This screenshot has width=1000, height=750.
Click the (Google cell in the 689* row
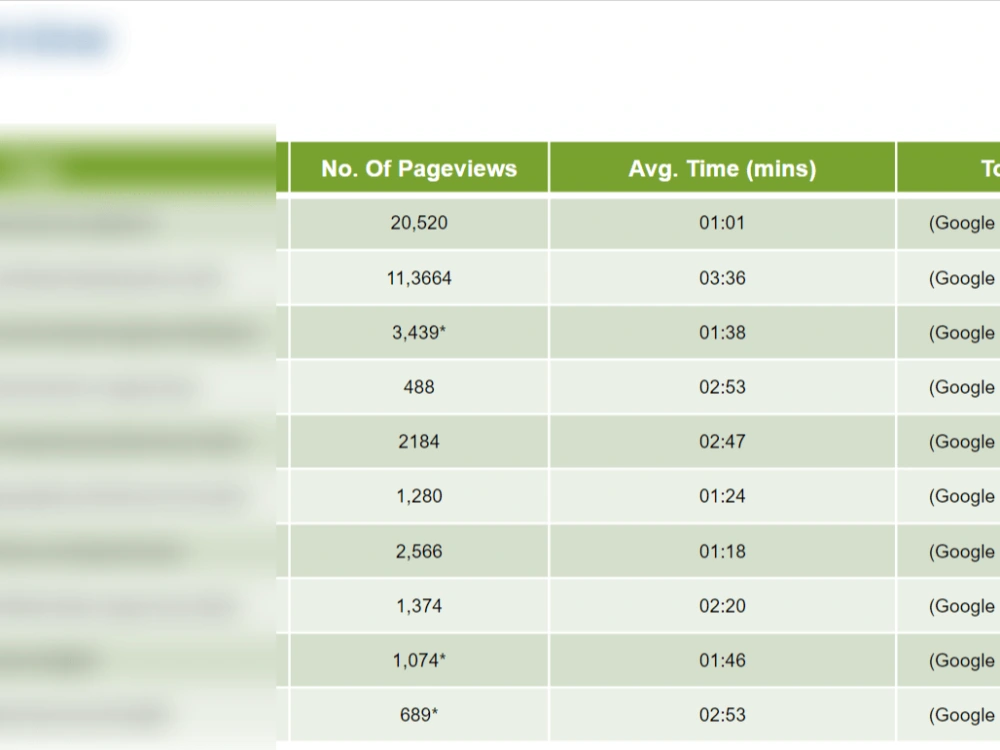click(949, 715)
